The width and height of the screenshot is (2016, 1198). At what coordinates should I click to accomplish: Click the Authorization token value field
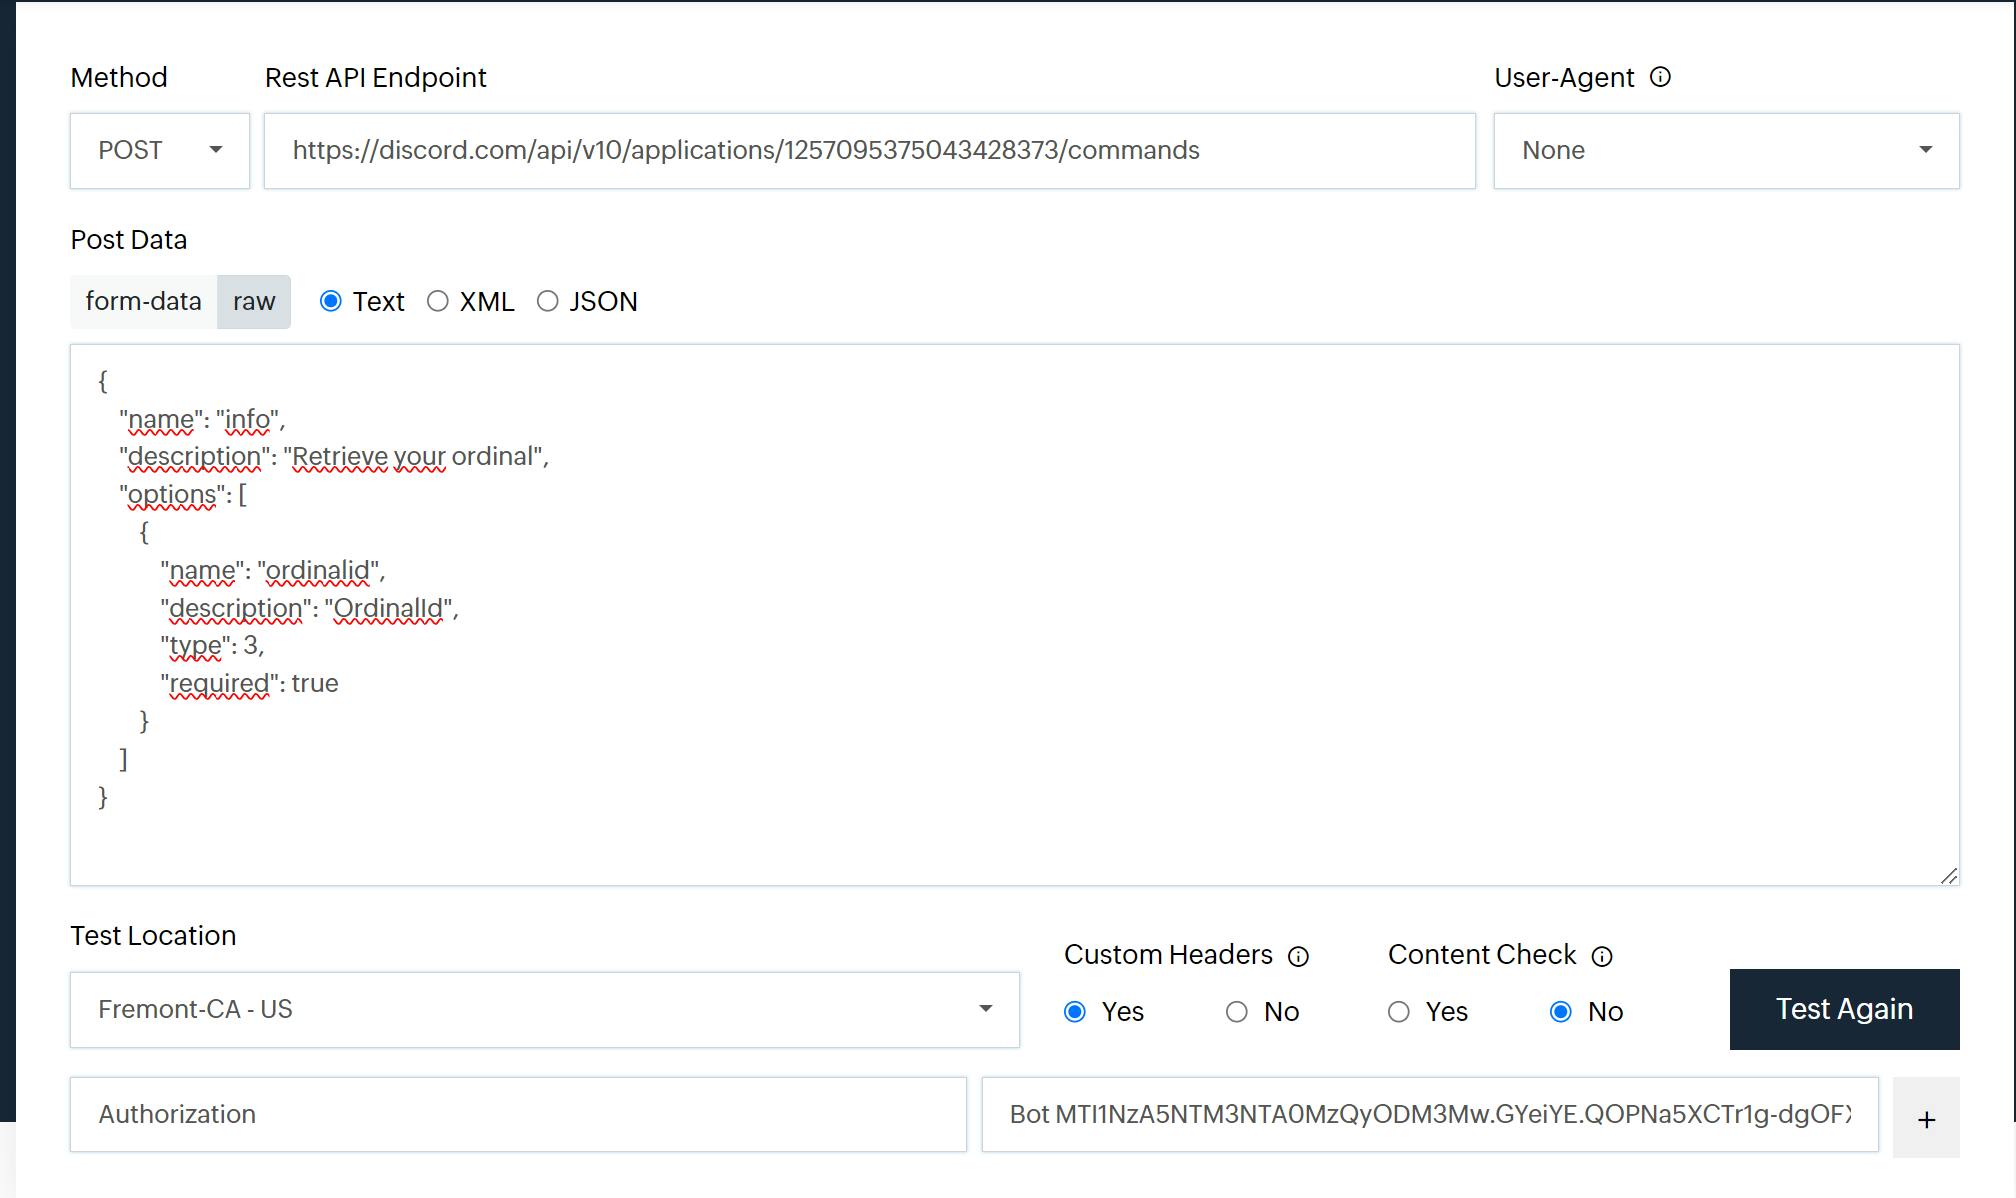1427,1115
